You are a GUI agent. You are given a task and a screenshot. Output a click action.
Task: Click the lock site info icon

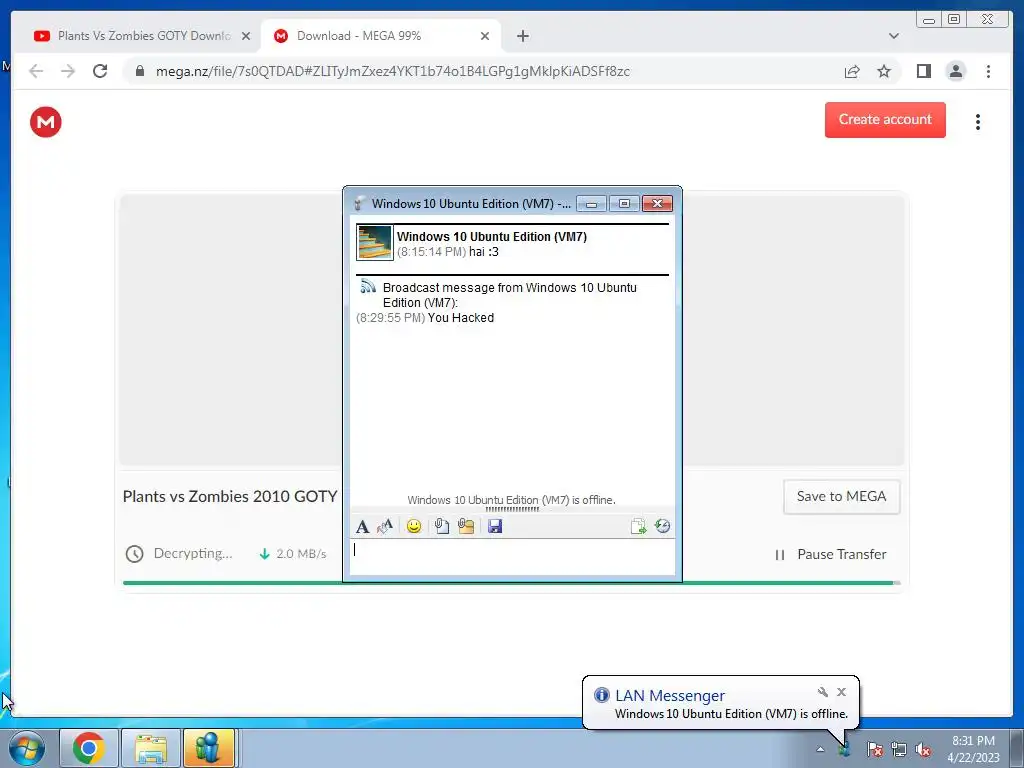point(139,71)
